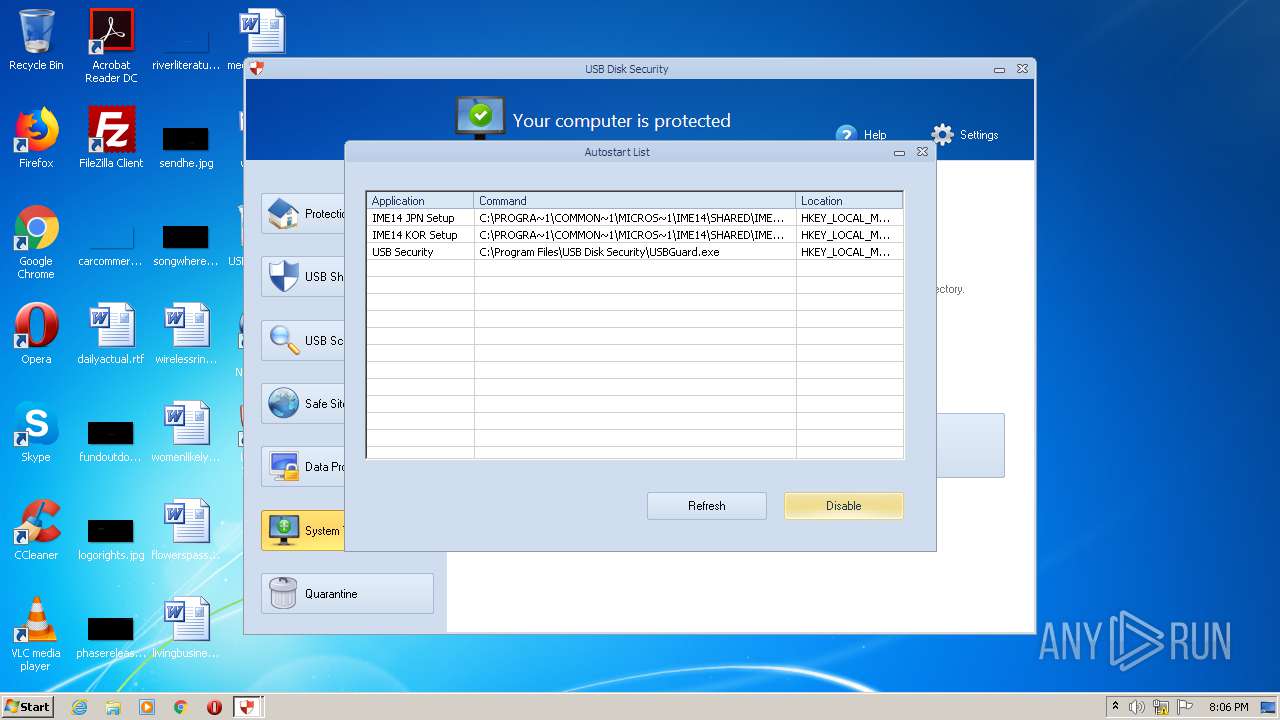Launch Skype desktop shortcut
The image size is (1280, 720).
pos(36,432)
